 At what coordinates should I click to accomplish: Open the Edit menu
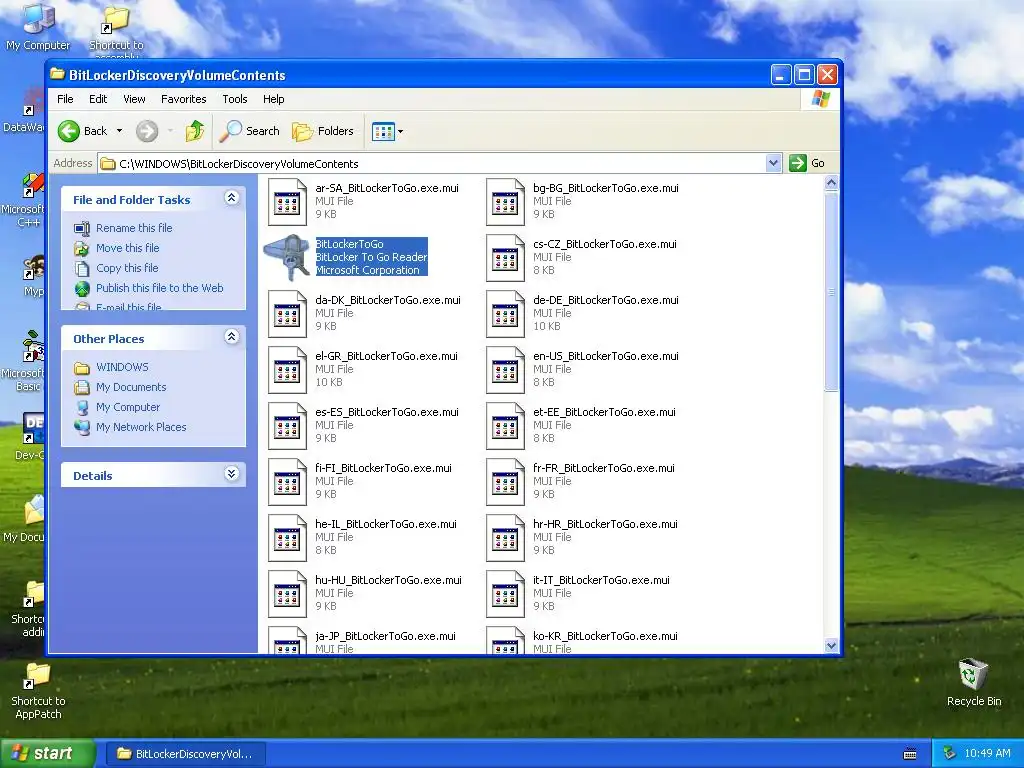click(x=98, y=99)
